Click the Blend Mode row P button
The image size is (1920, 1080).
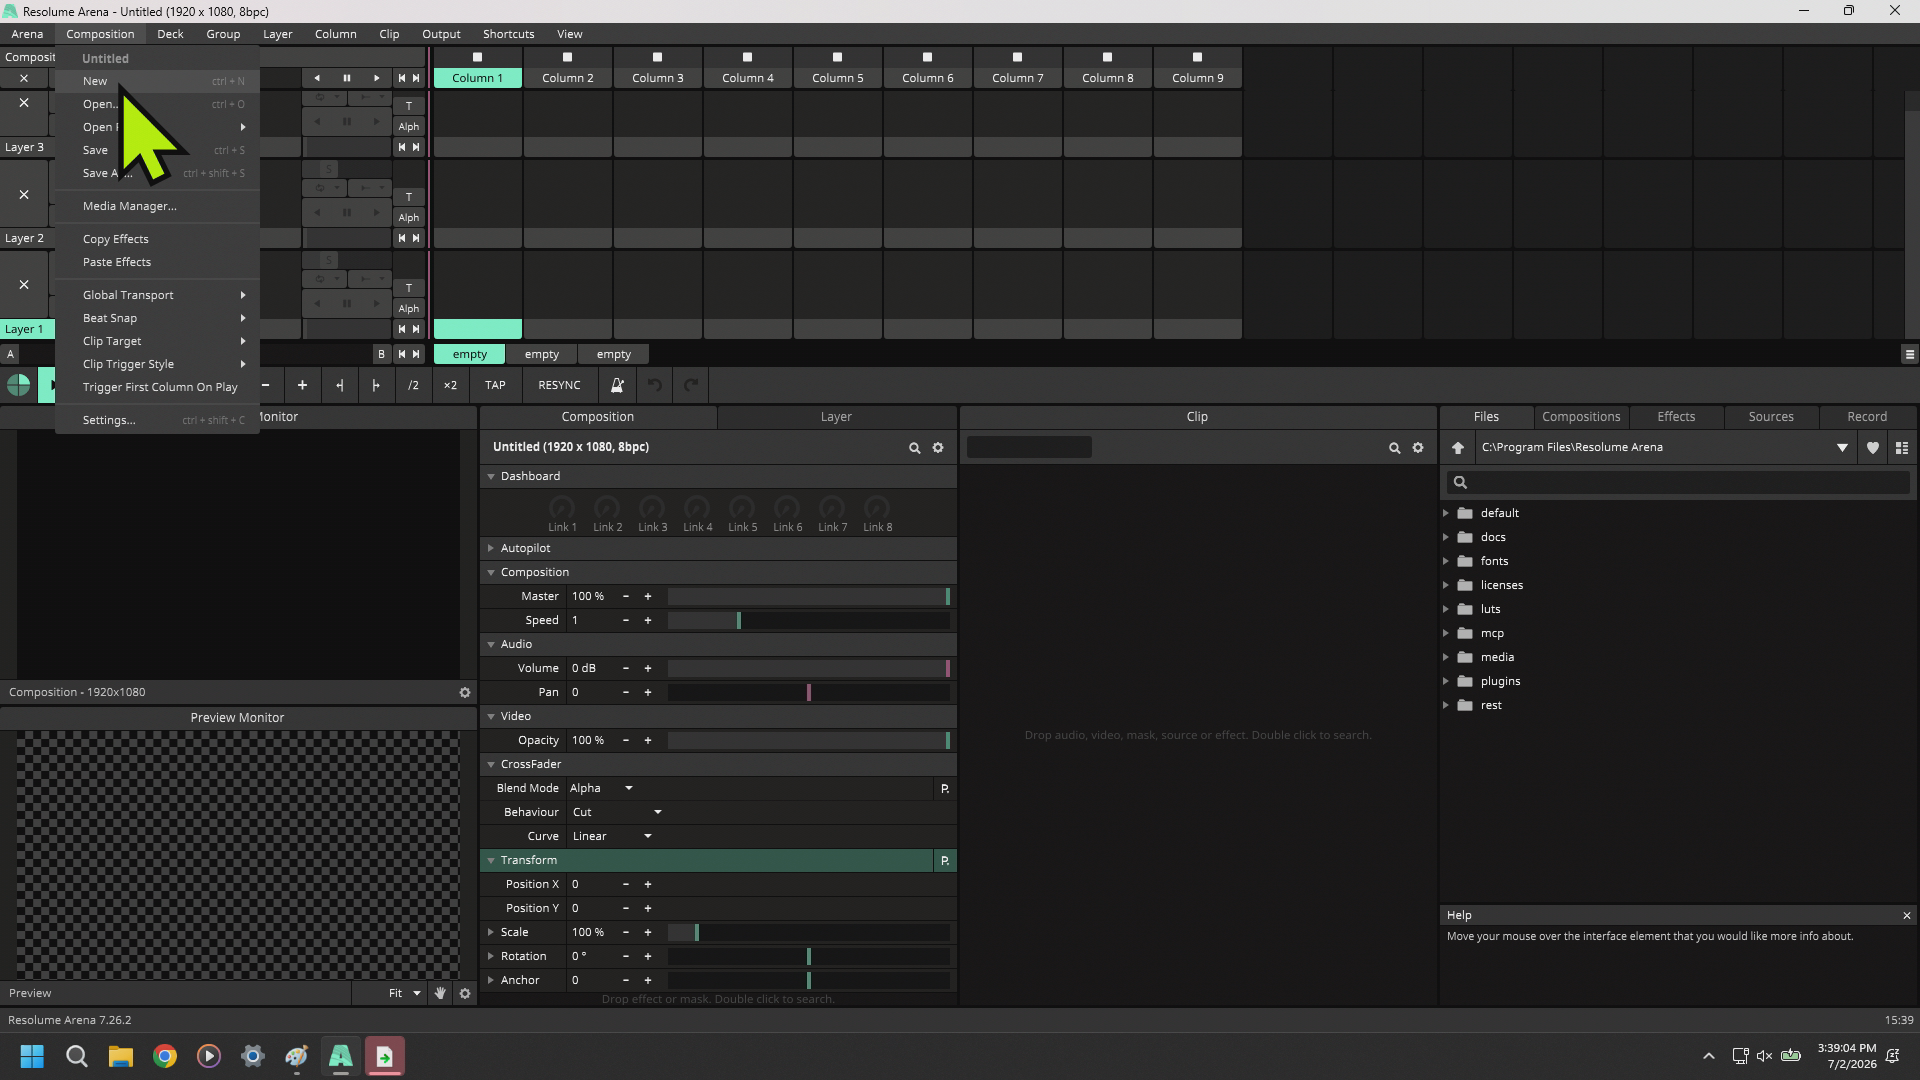click(945, 788)
